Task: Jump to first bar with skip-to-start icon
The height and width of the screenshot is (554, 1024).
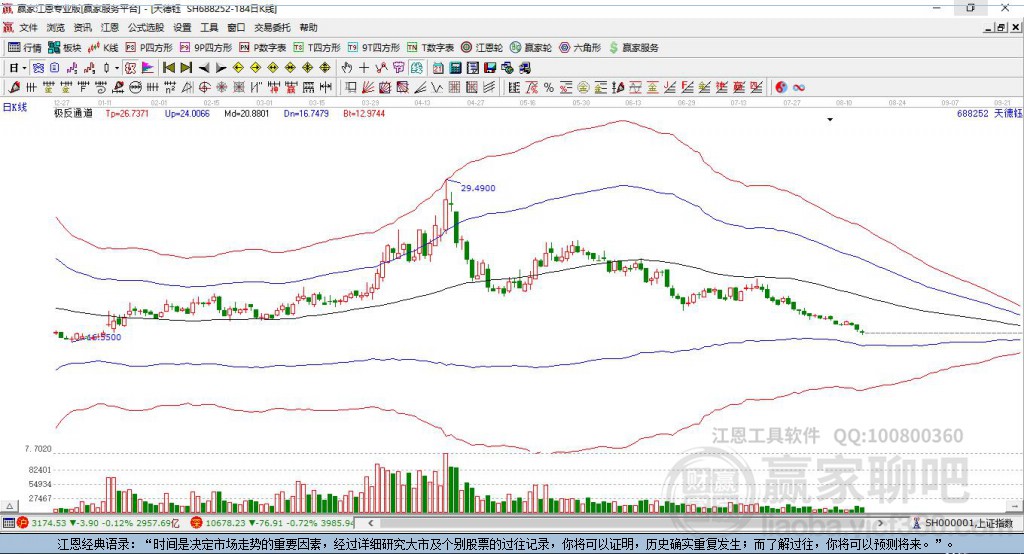Action: click(x=169, y=68)
